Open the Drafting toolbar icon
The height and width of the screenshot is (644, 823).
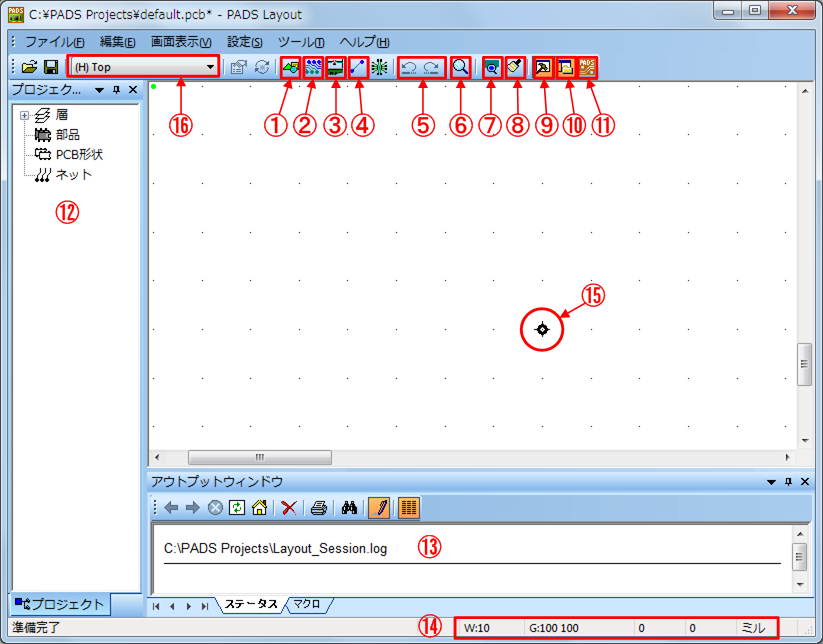(290, 67)
